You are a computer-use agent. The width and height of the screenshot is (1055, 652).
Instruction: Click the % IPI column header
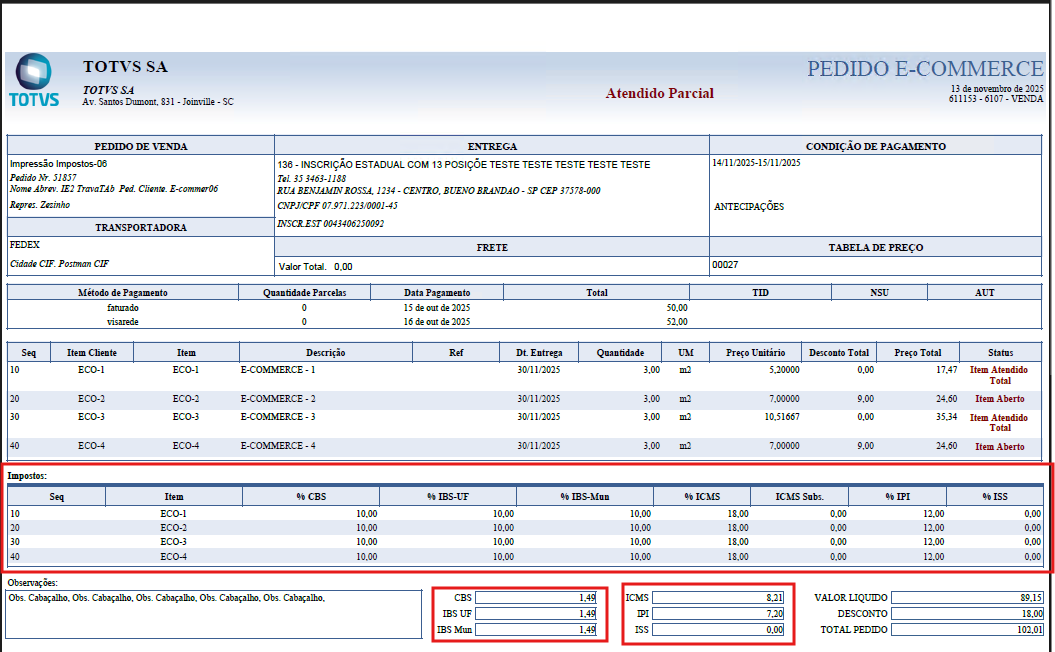(898, 497)
